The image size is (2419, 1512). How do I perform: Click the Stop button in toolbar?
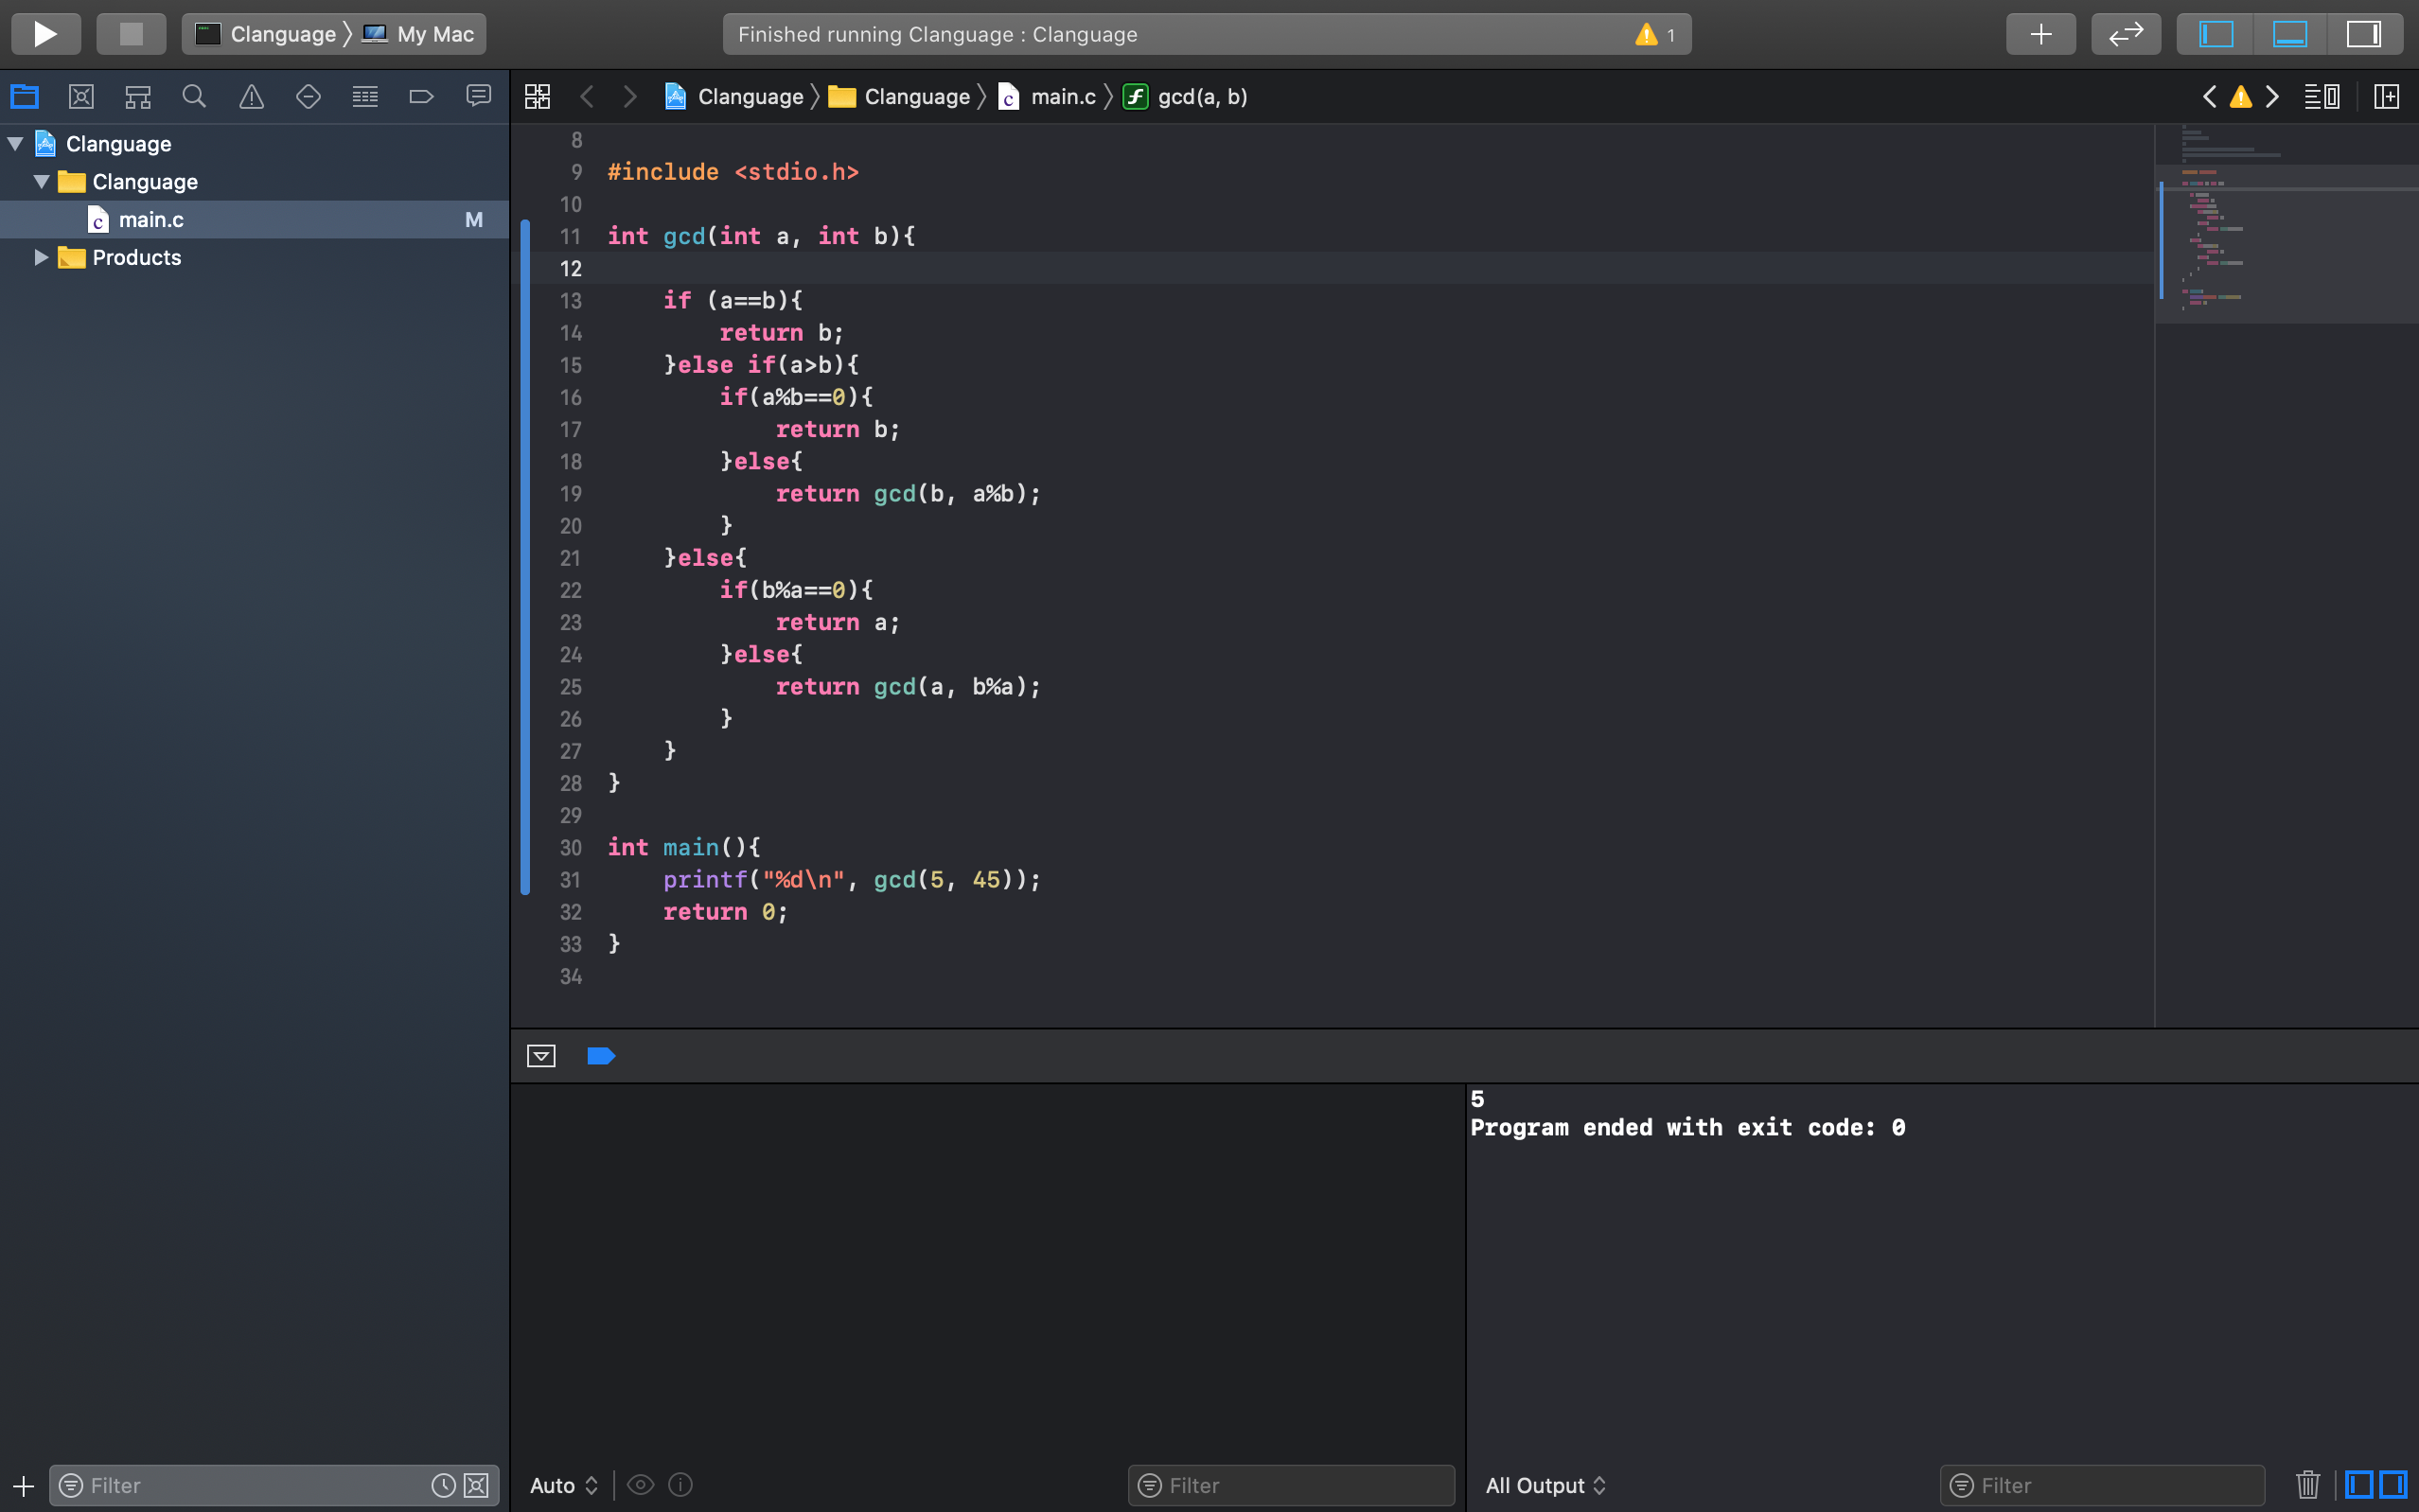click(131, 34)
